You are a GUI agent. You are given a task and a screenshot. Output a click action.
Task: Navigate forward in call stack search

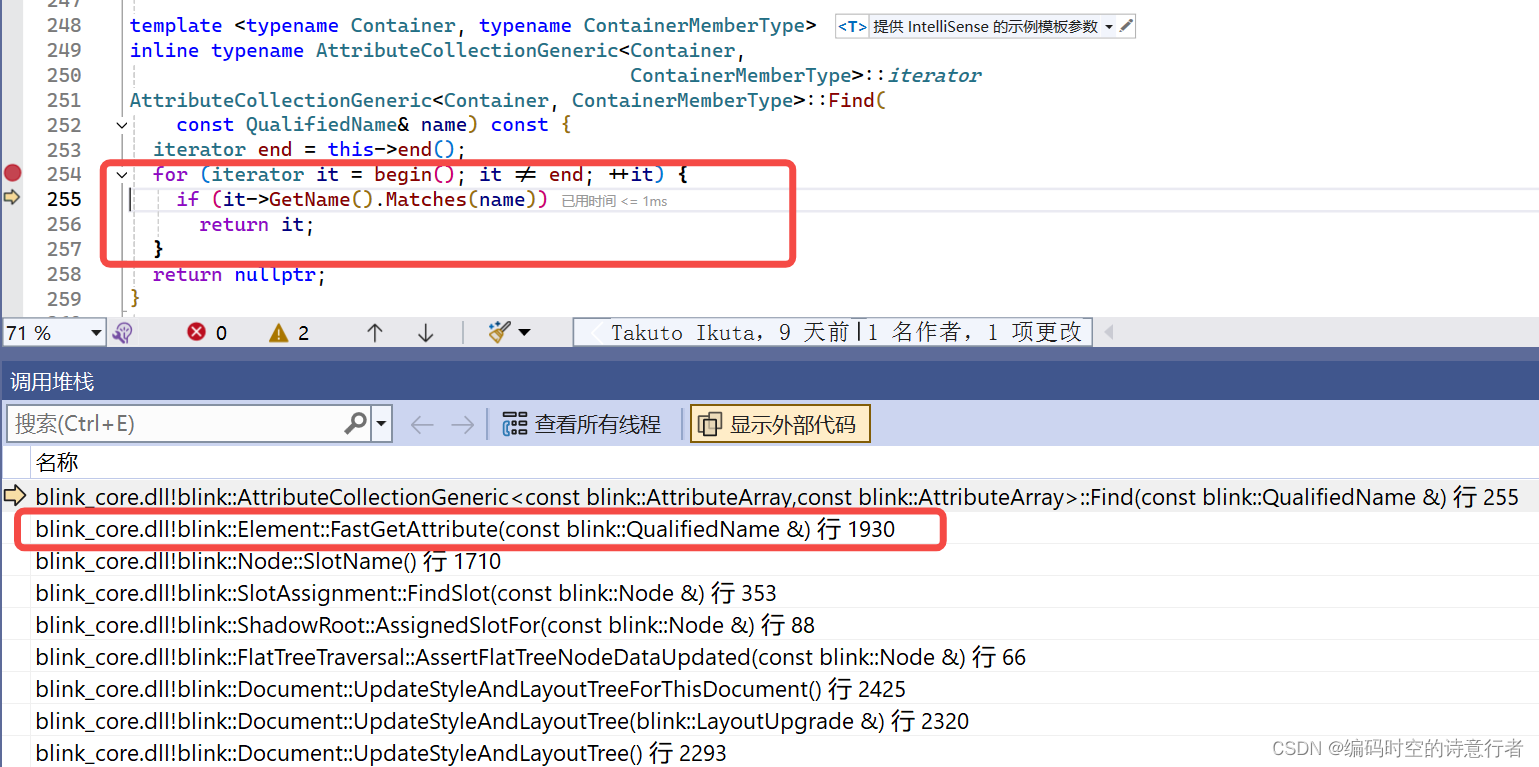[462, 425]
